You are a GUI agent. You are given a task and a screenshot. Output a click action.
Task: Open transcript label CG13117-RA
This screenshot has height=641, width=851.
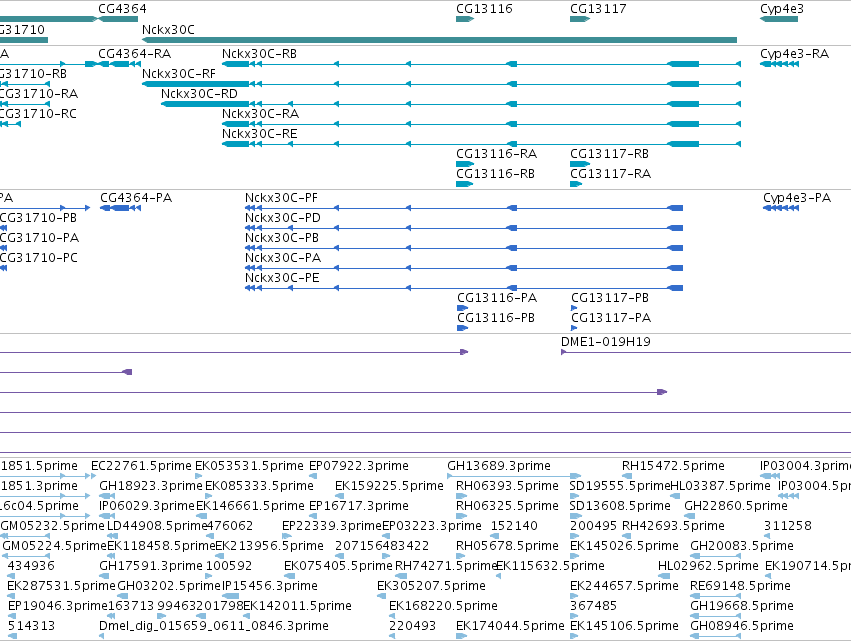[611, 174]
